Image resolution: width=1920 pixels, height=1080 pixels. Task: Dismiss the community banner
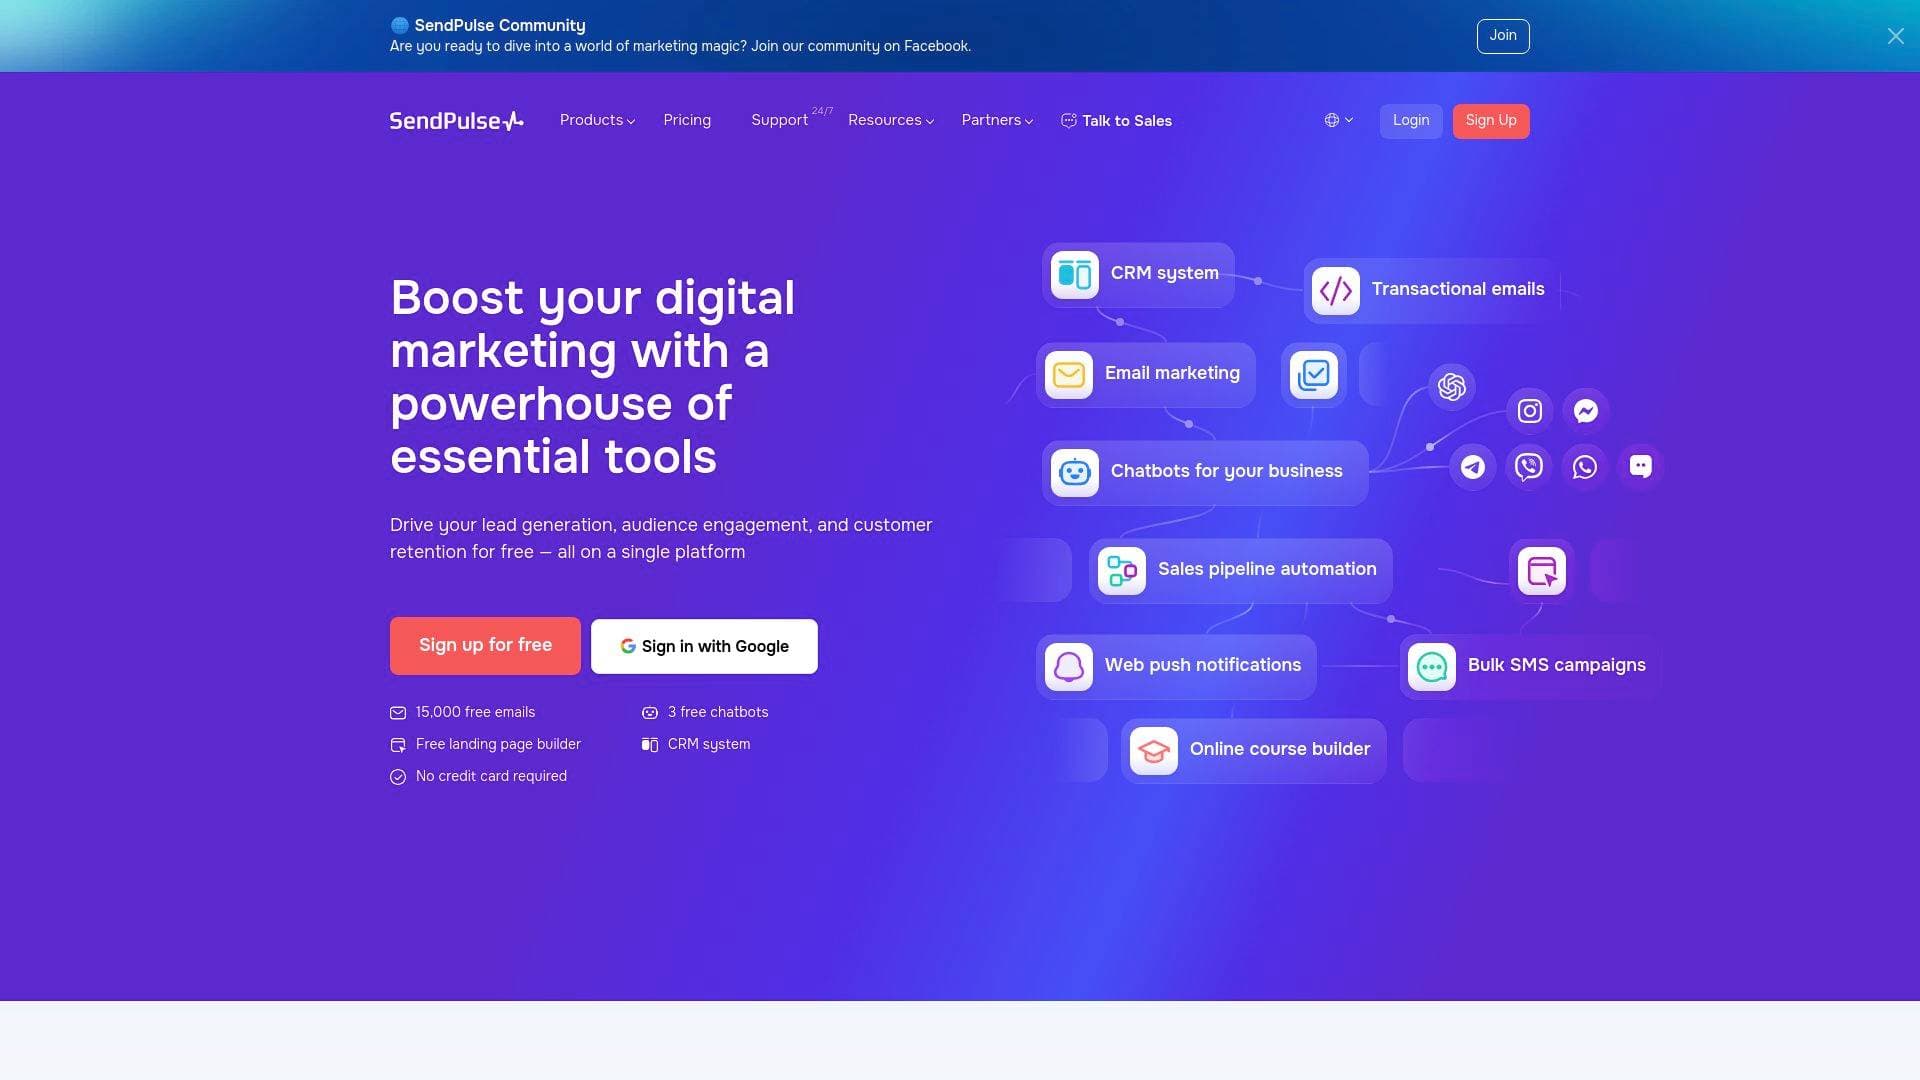[x=1895, y=36]
